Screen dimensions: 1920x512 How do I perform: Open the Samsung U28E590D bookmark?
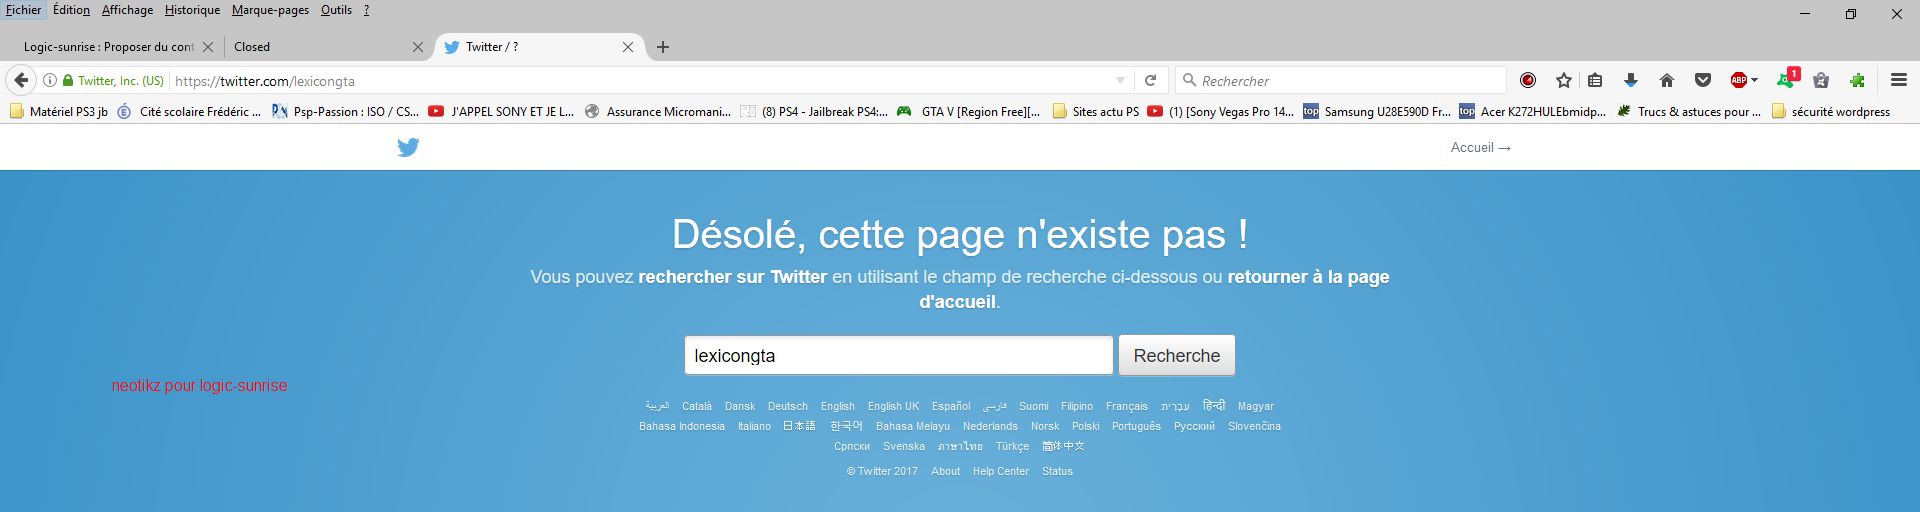pyautogui.click(x=1377, y=112)
